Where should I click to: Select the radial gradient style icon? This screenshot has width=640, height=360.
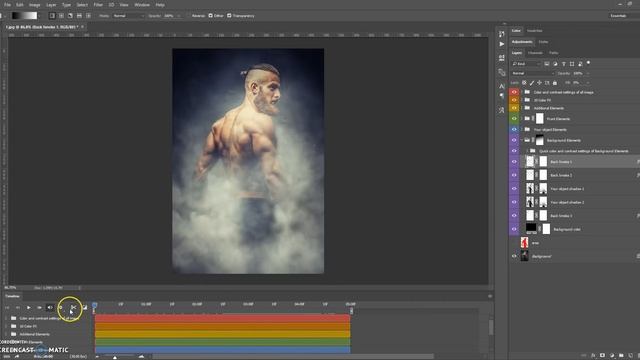61,16
